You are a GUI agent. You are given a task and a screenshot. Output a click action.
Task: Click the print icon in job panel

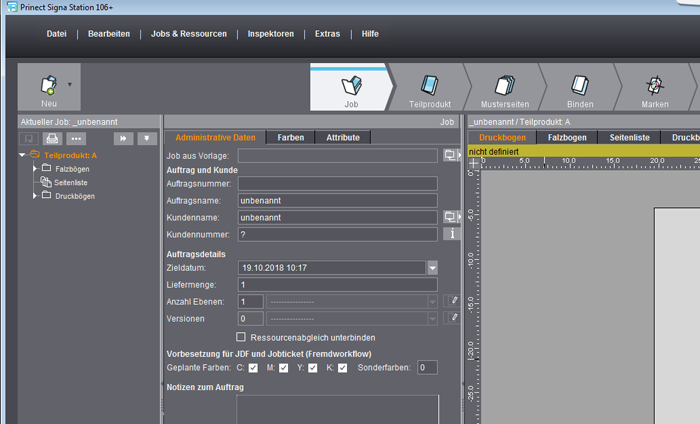pyautogui.click(x=52, y=139)
